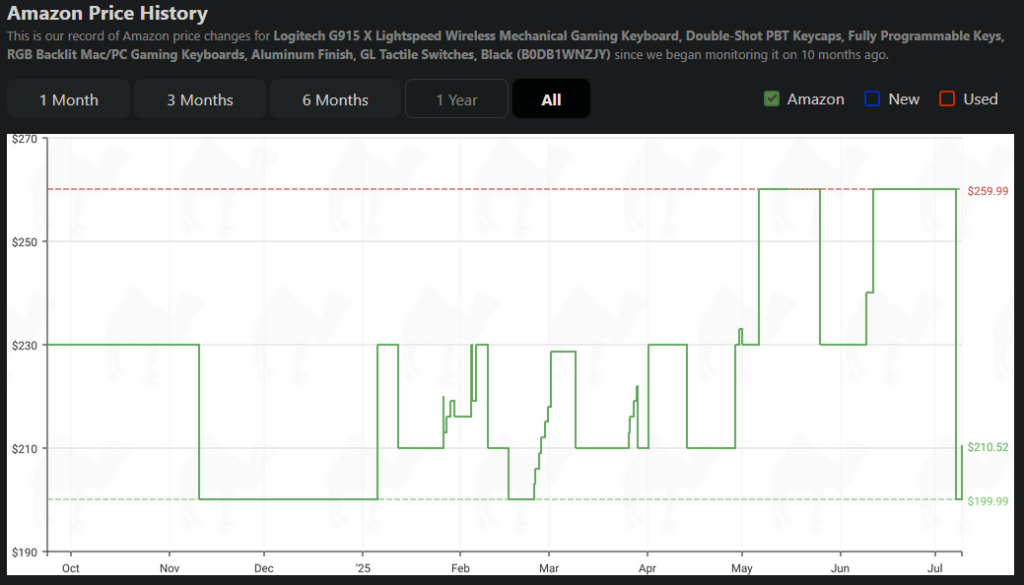This screenshot has height=585, width=1024.
Task: Click the Amazon Price History heading
Action: tap(107, 13)
